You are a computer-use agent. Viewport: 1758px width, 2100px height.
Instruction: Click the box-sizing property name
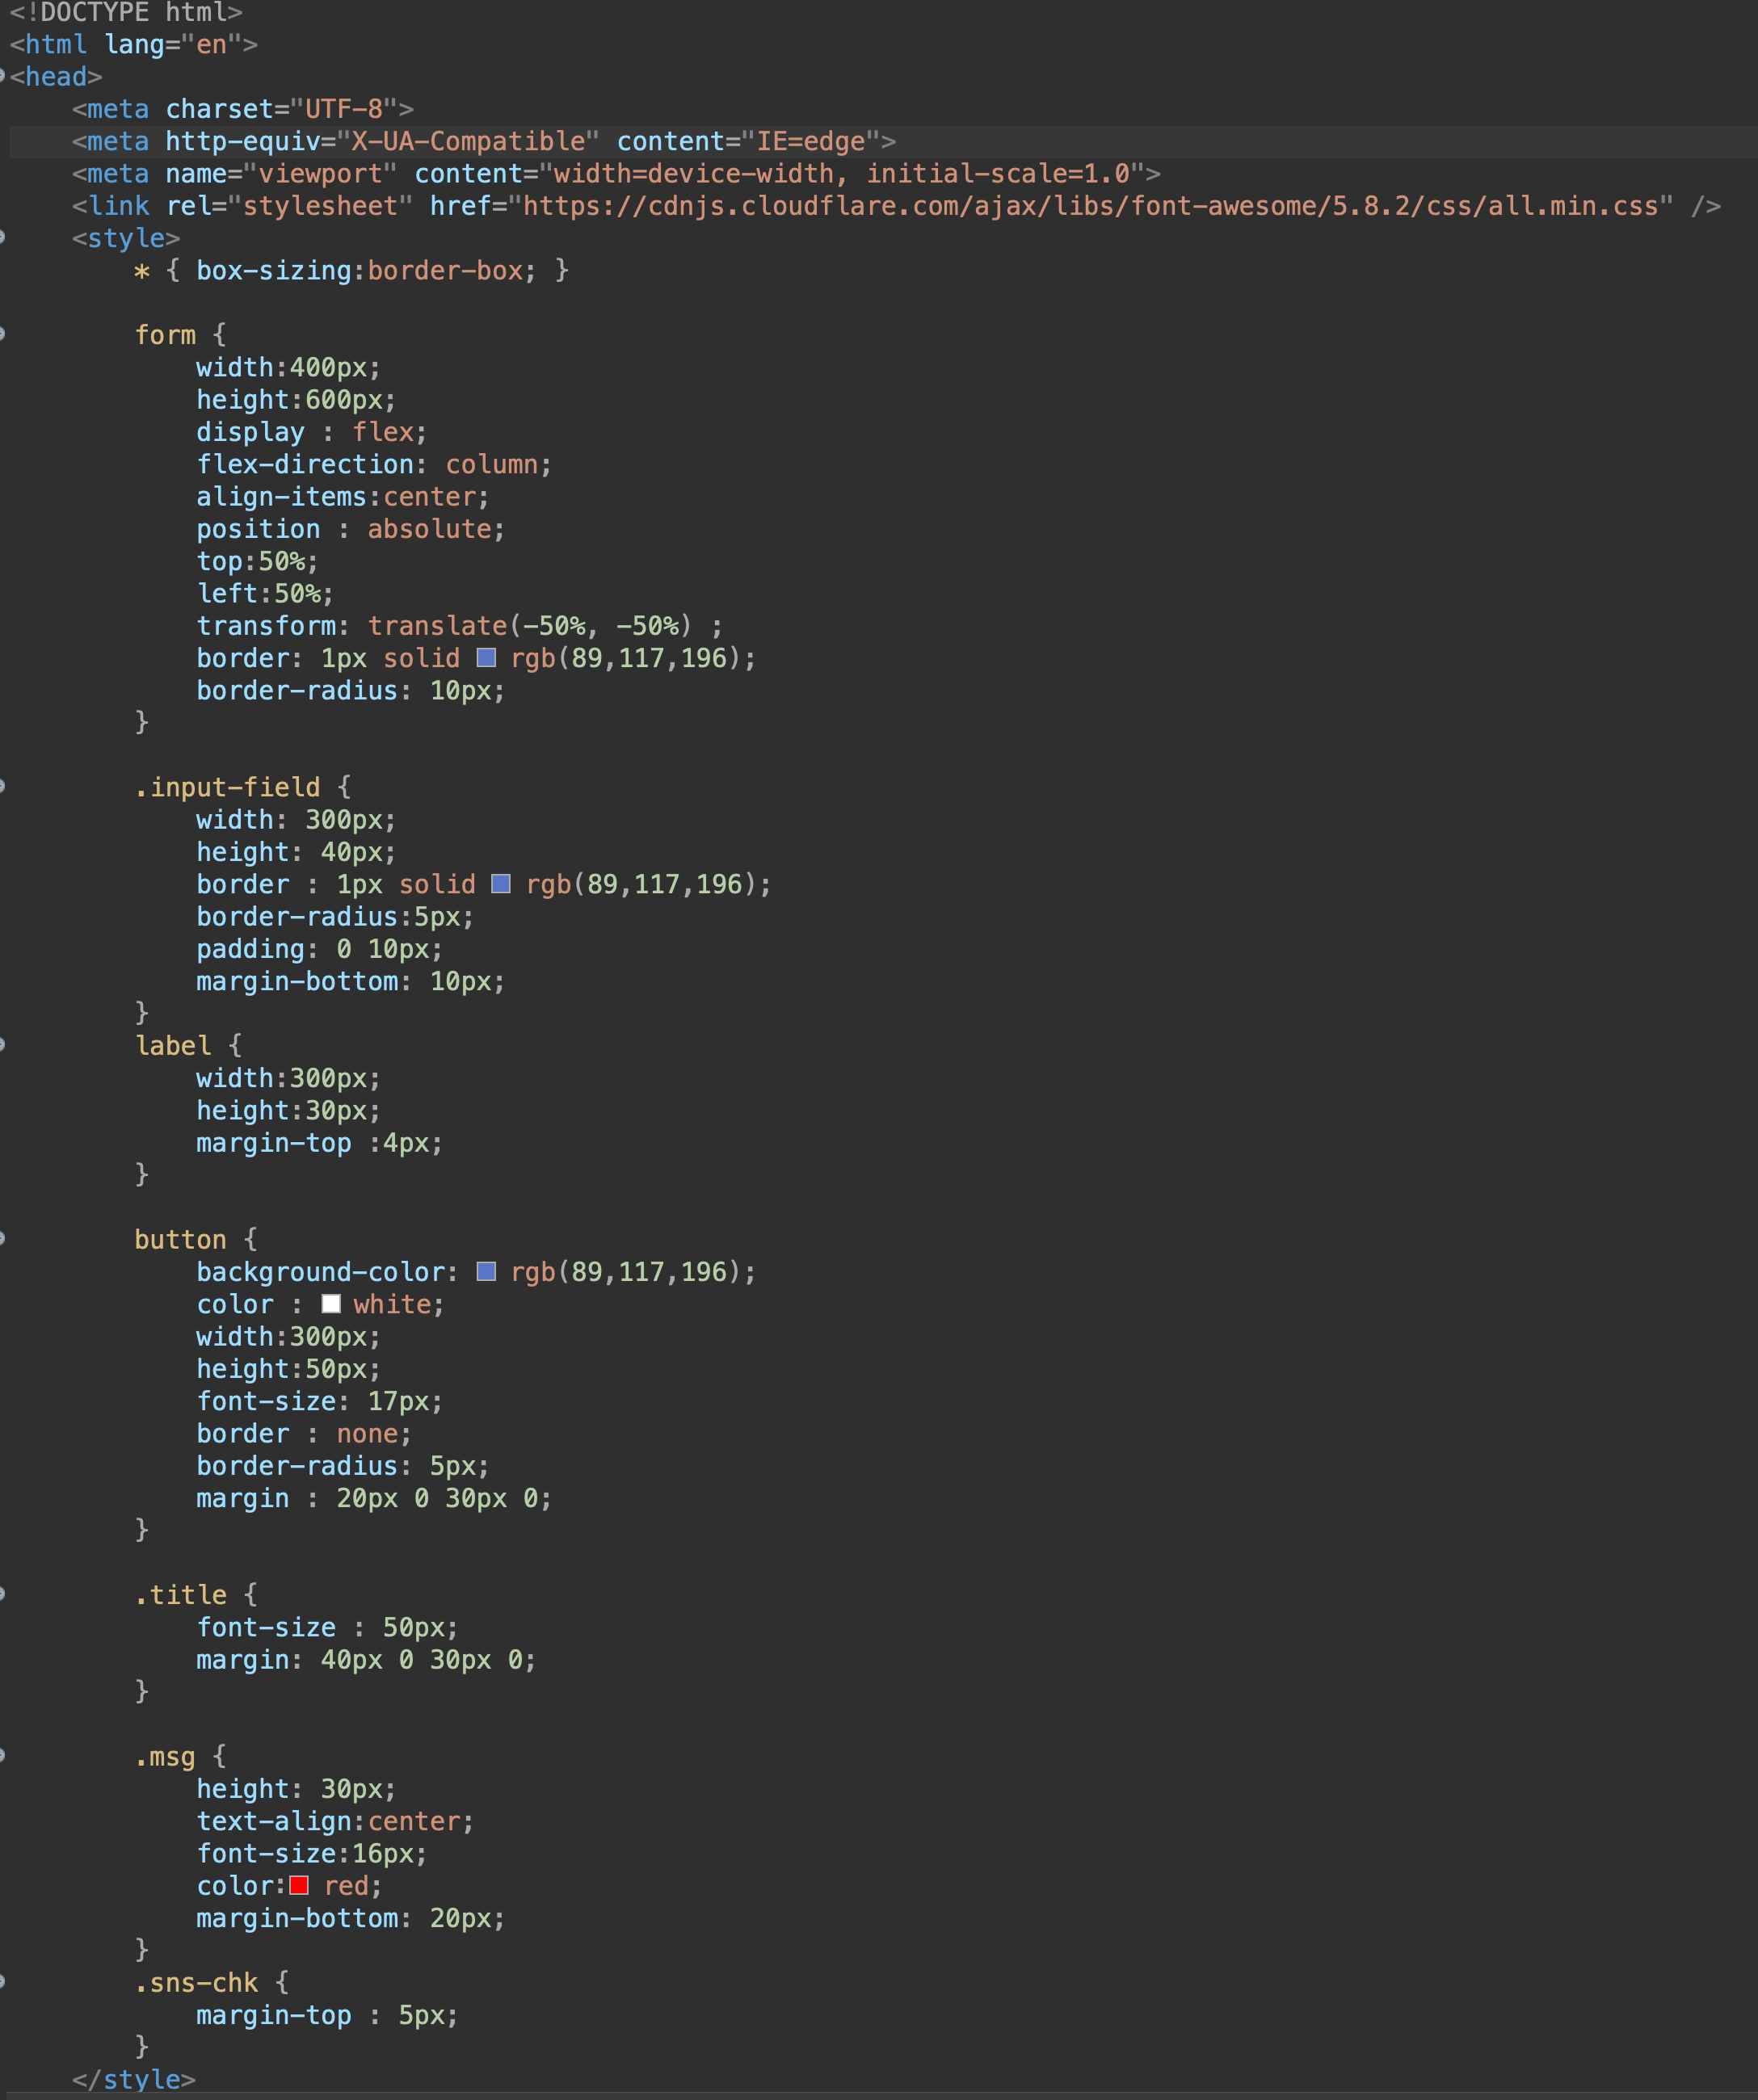273,271
